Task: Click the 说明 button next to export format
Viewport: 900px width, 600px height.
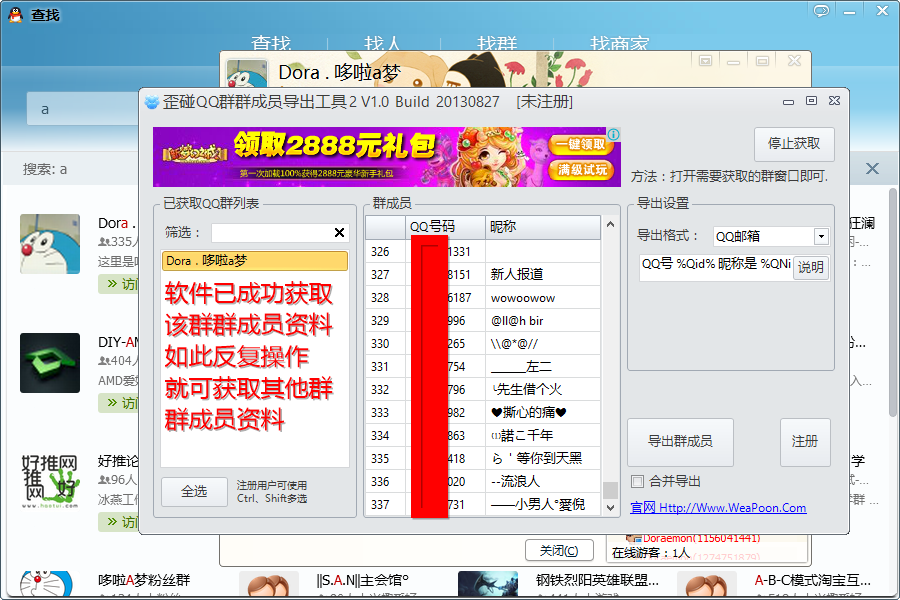Action: pos(810,268)
